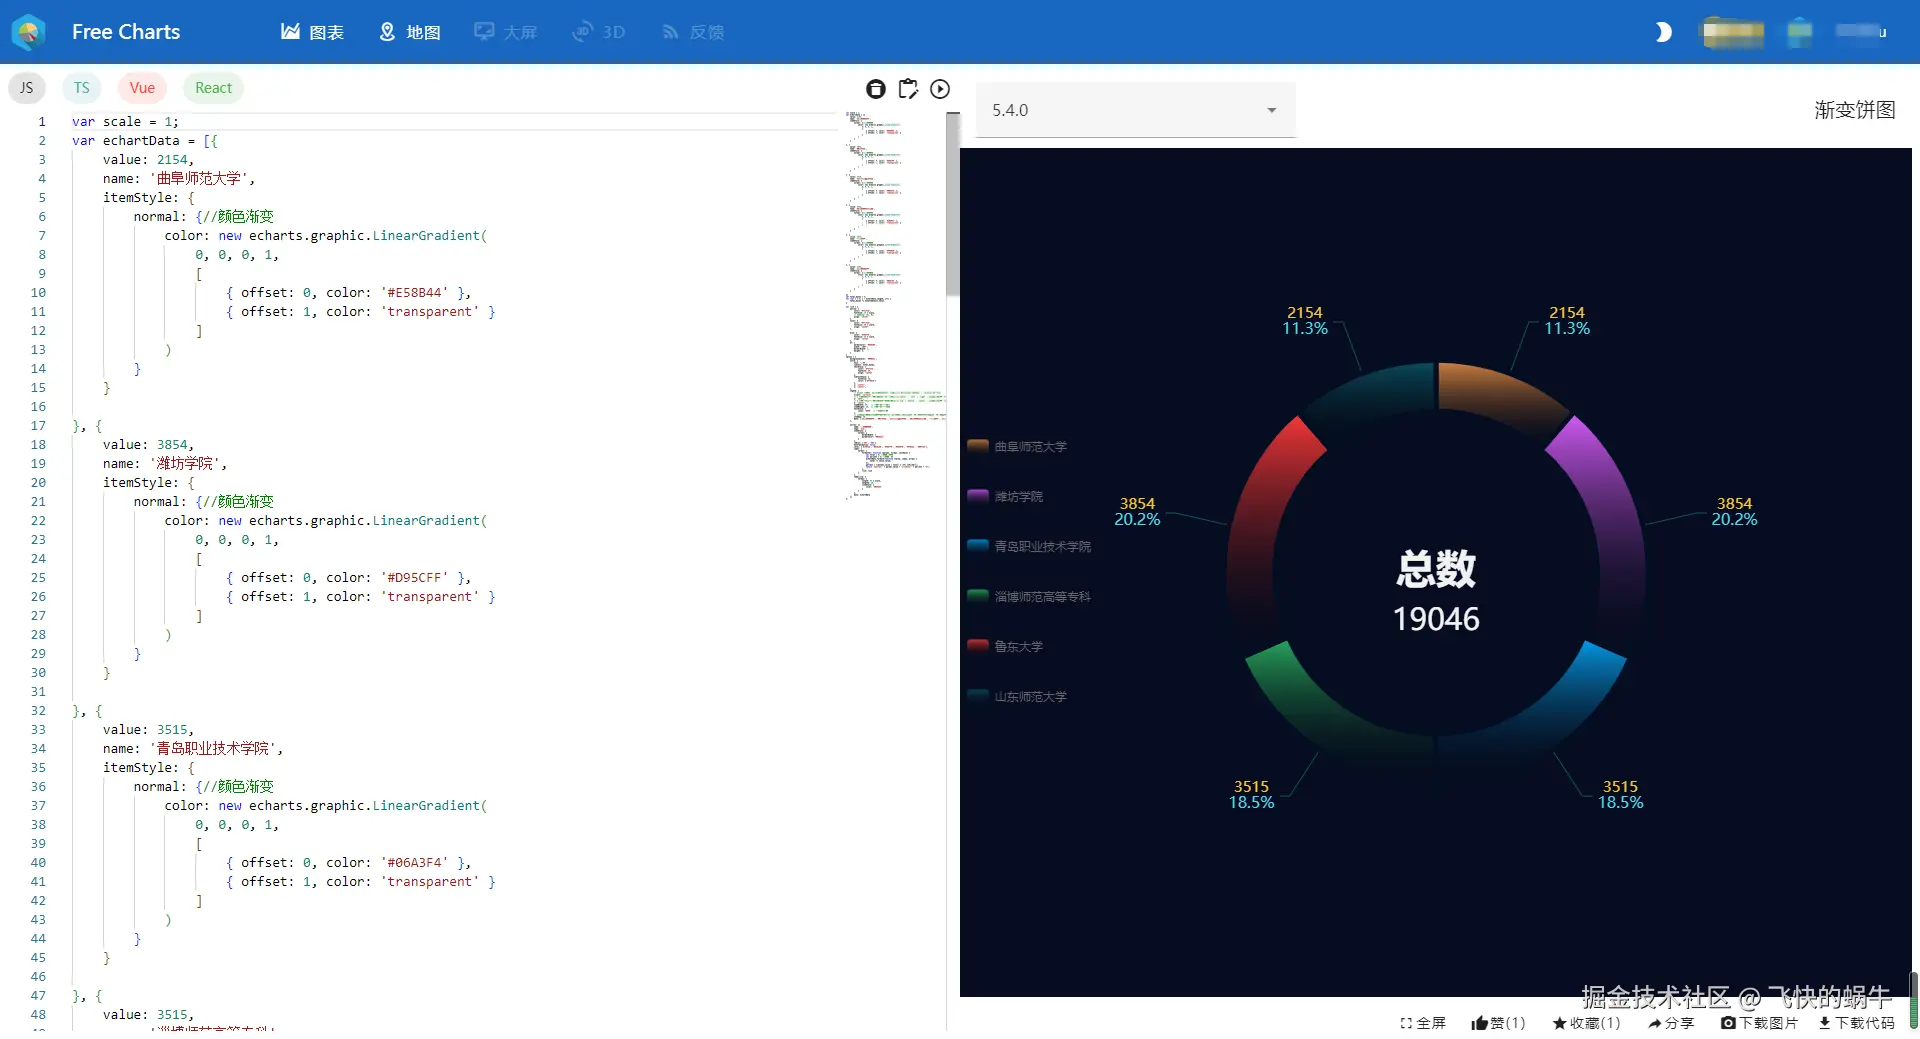This screenshot has height=1039, width=1920.
Task: Run the code using the play icon
Action: 940,89
